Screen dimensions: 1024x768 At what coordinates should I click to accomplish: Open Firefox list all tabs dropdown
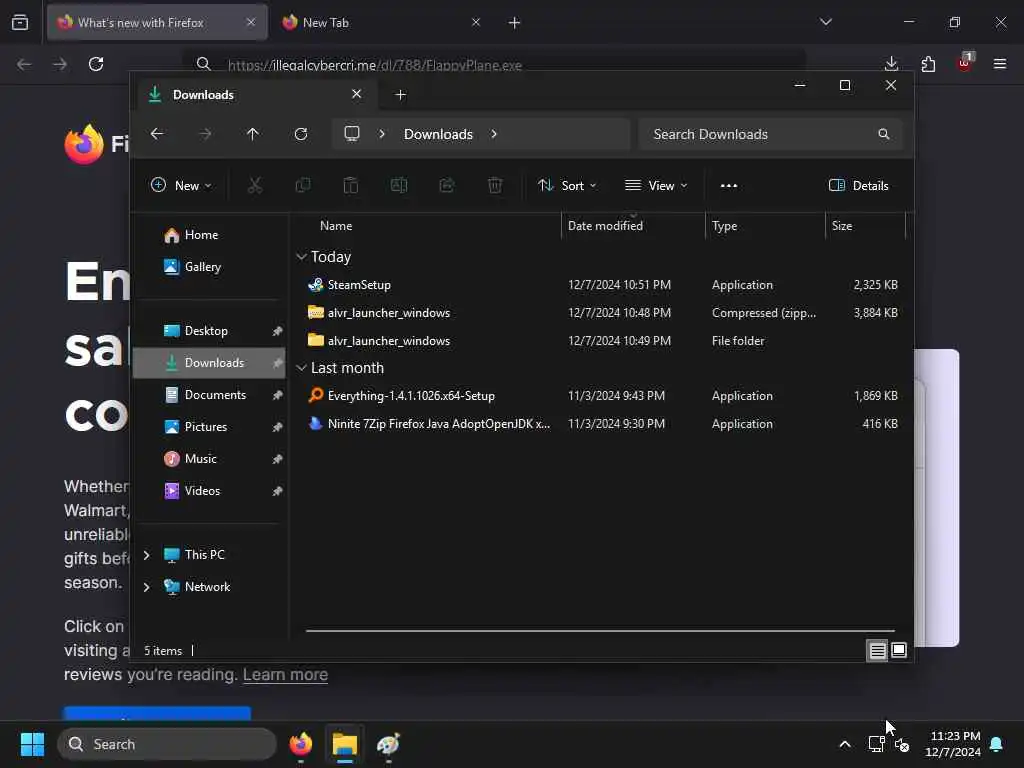click(826, 22)
